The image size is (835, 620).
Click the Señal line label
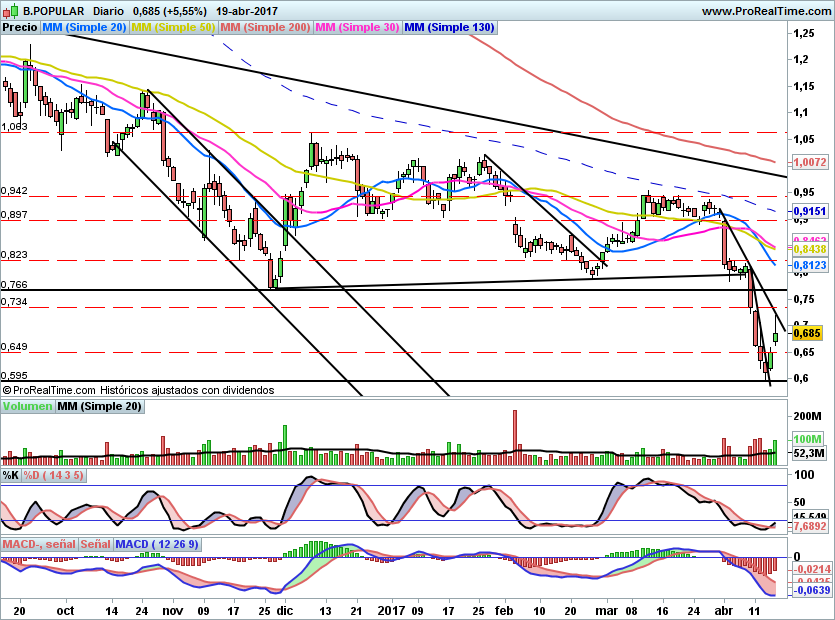pos(96,544)
